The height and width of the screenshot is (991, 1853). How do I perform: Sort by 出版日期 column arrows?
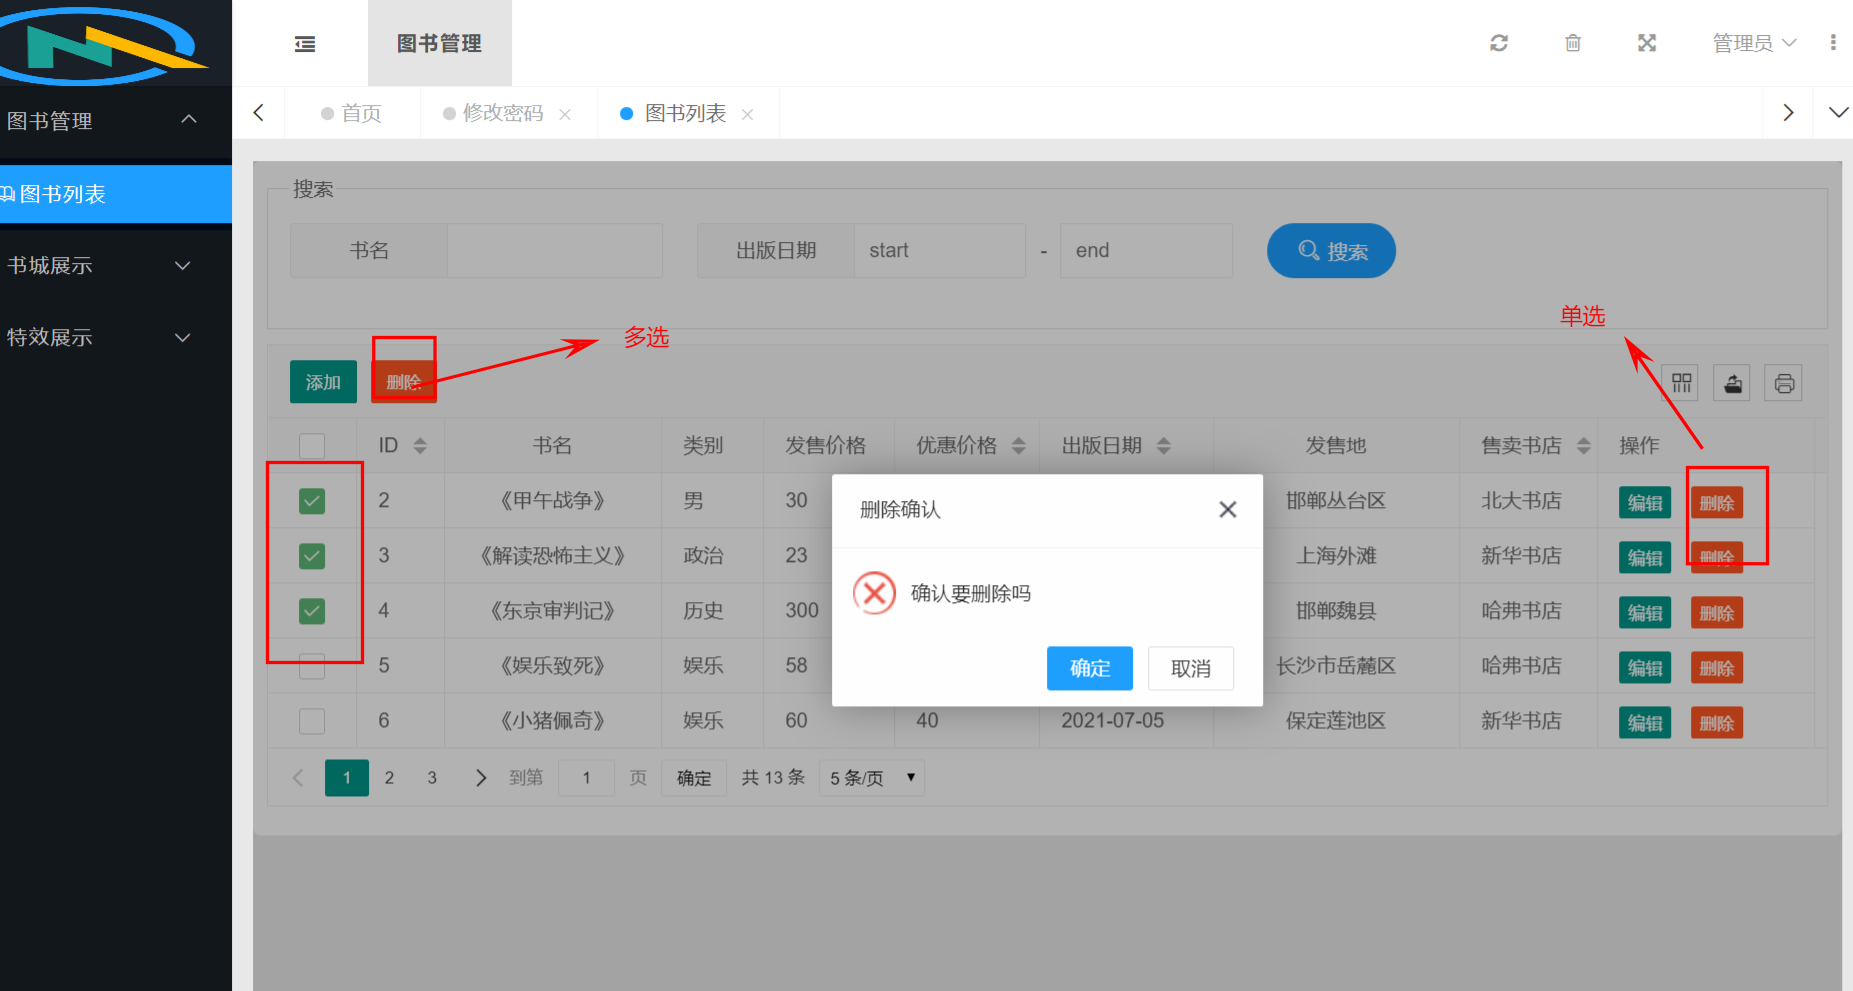1163,446
